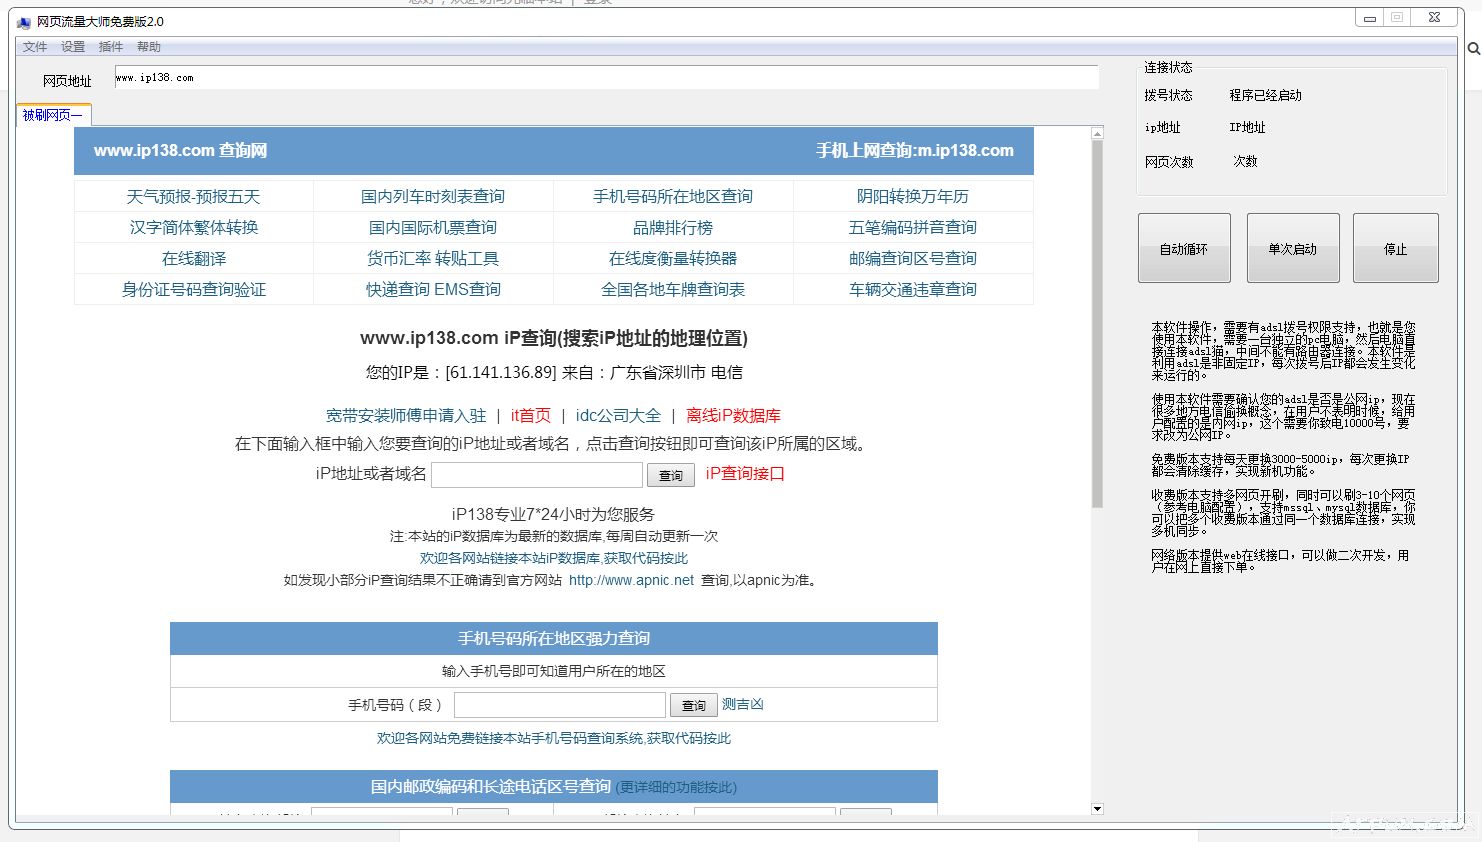Click 查询 next to the IP address field
This screenshot has height=842, width=1482.
(670, 475)
